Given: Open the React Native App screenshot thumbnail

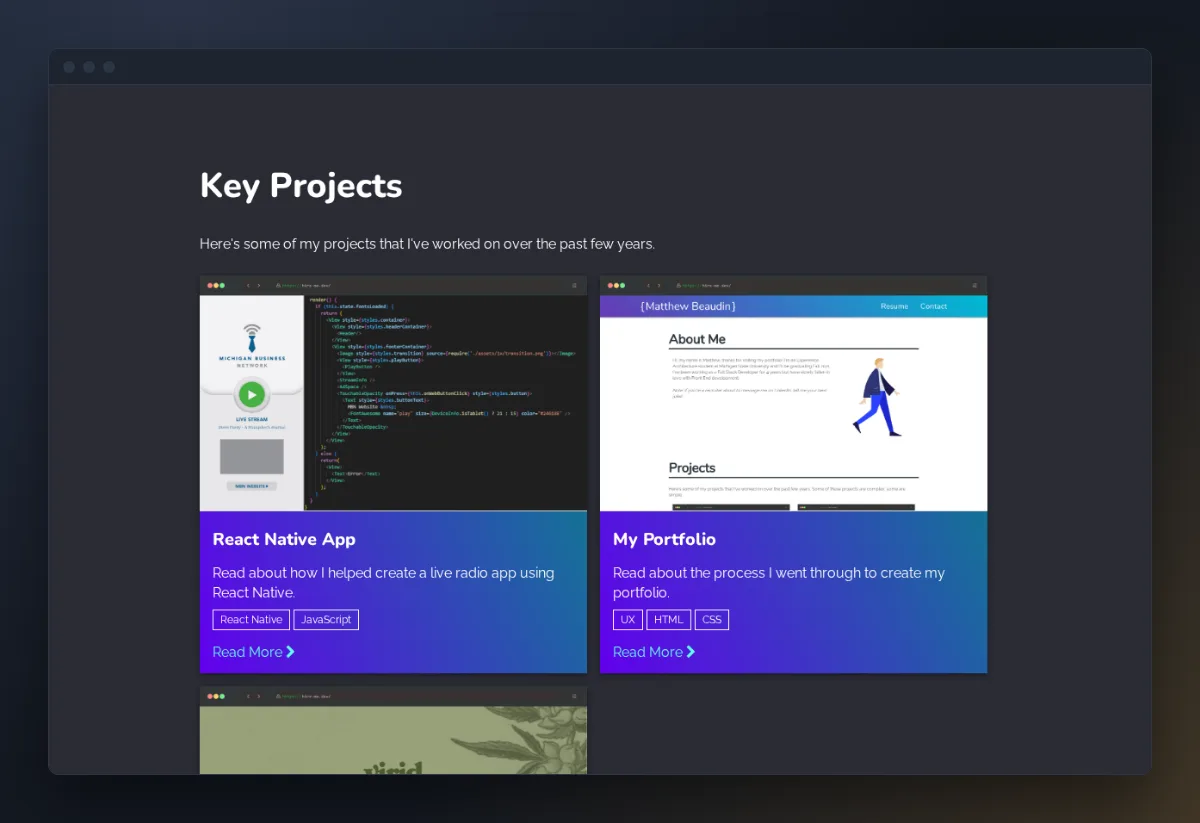Looking at the screenshot, I should pyautogui.click(x=393, y=394).
